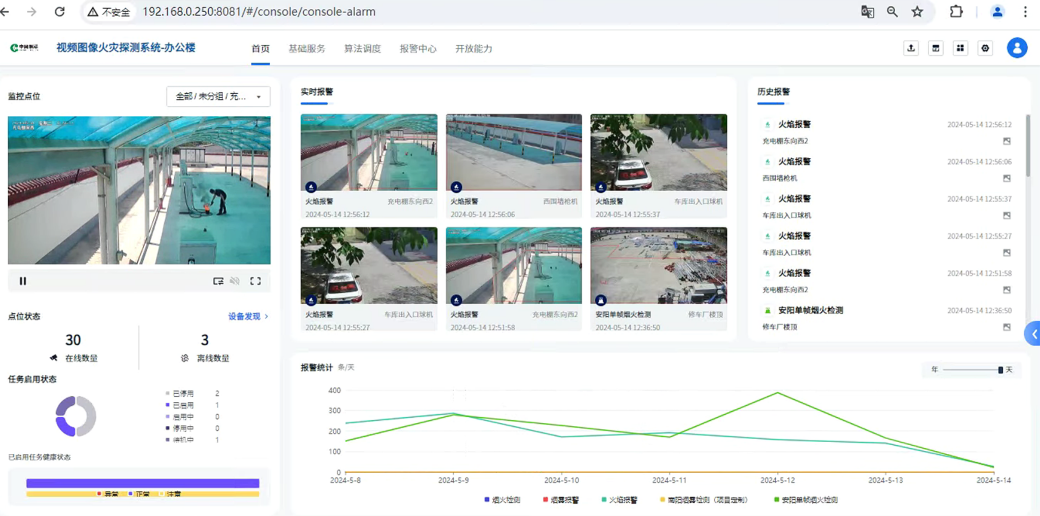Open the blue user avatar menu
Viewport: 1040px width, 516px height.
[x=1017, y=48]
